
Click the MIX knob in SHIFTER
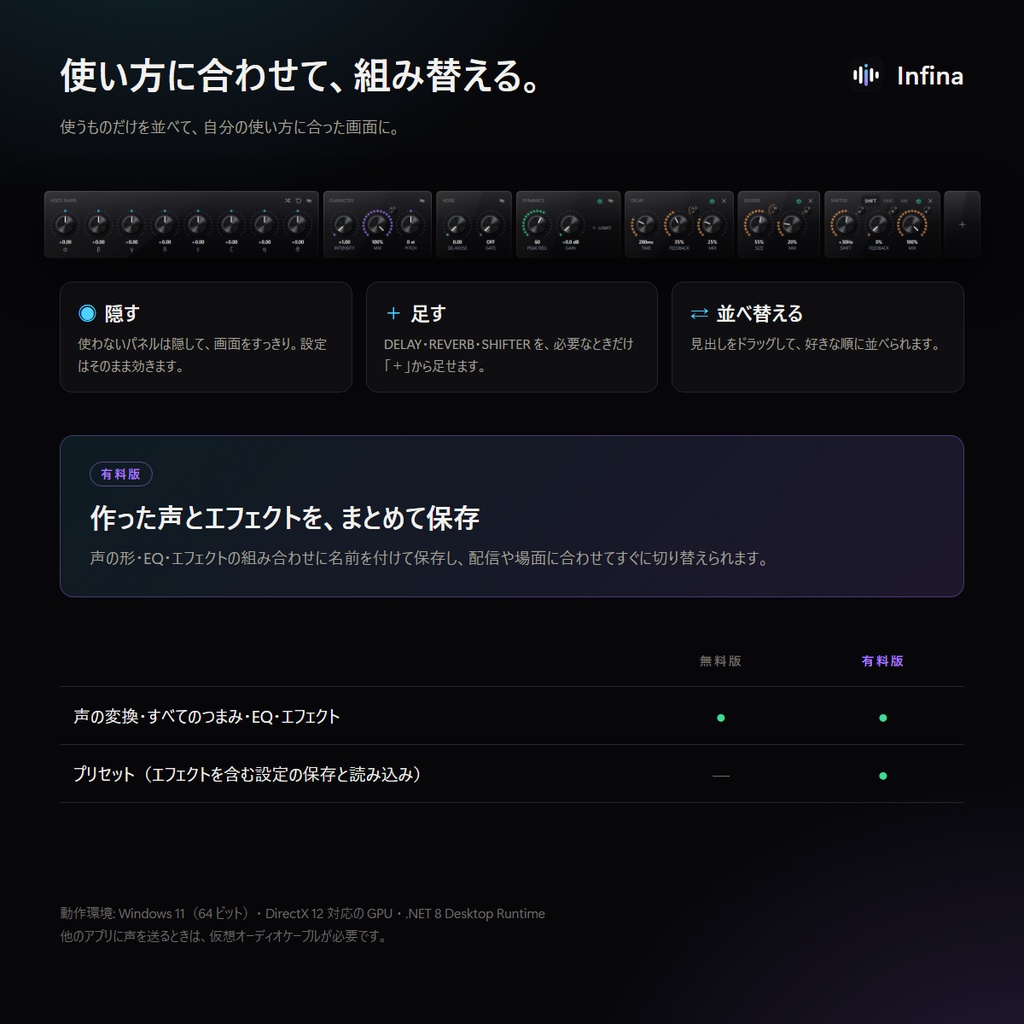click(x=912, y=225)
